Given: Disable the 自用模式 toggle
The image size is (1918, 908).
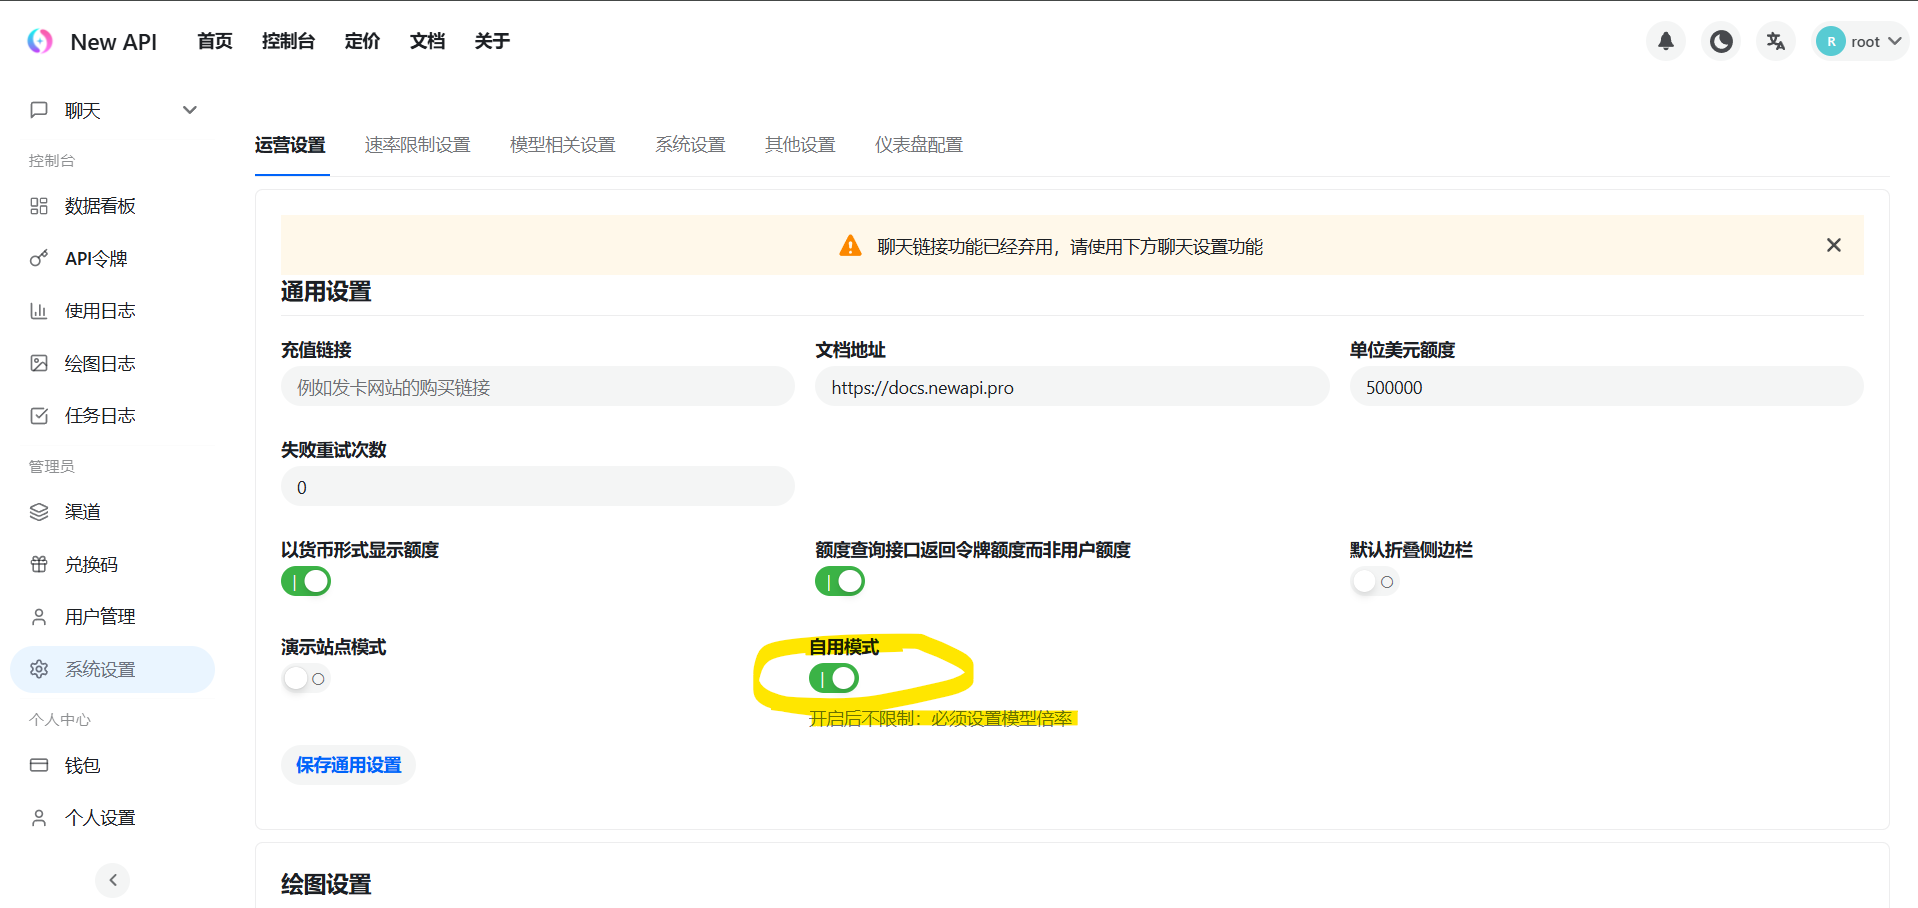Looking at the screenshot, I should (x=834, y=679).
